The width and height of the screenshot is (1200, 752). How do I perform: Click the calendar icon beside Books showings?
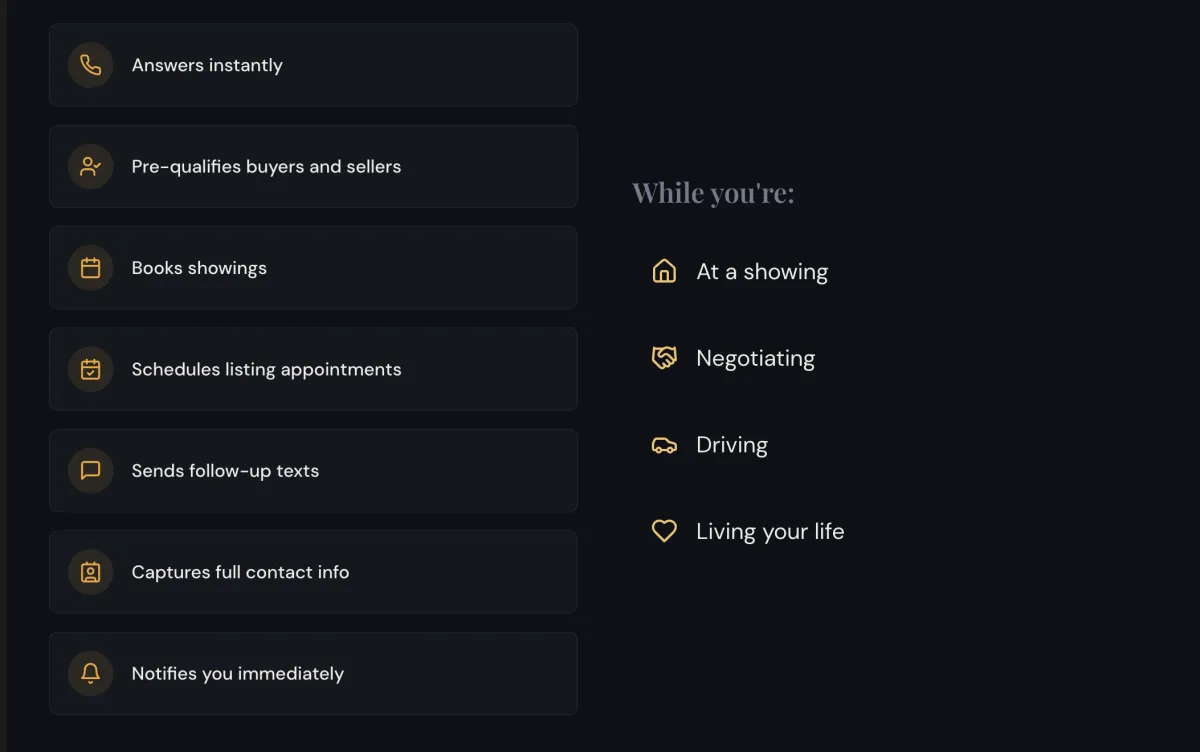90,268
